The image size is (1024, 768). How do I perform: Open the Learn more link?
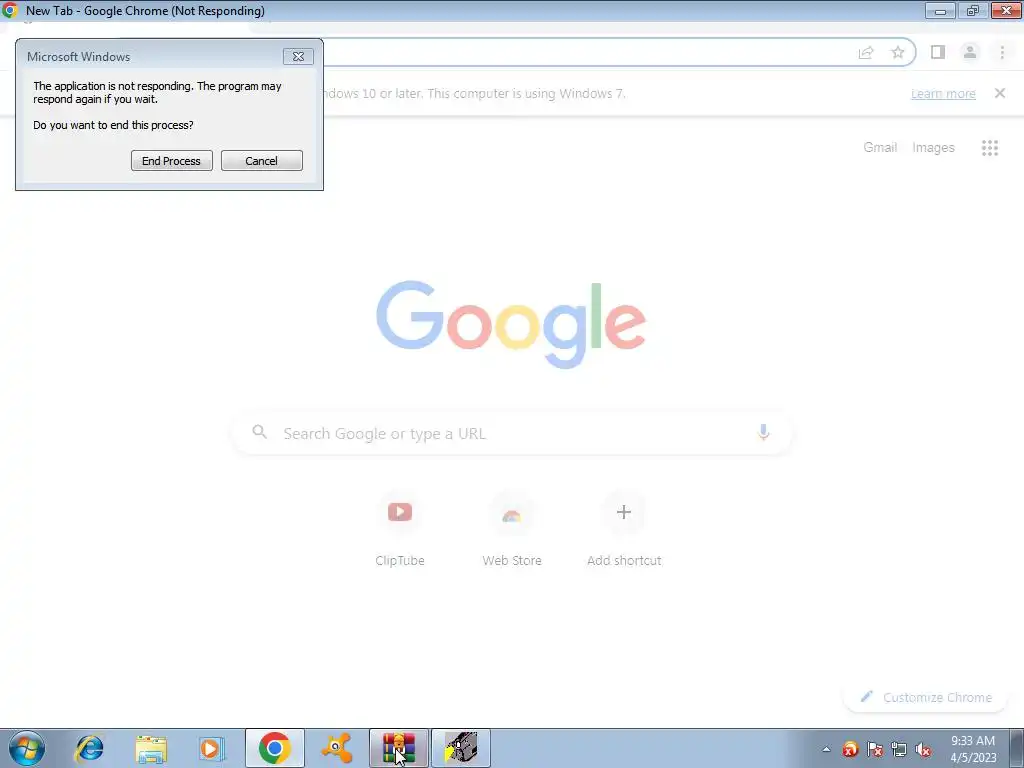943,93
